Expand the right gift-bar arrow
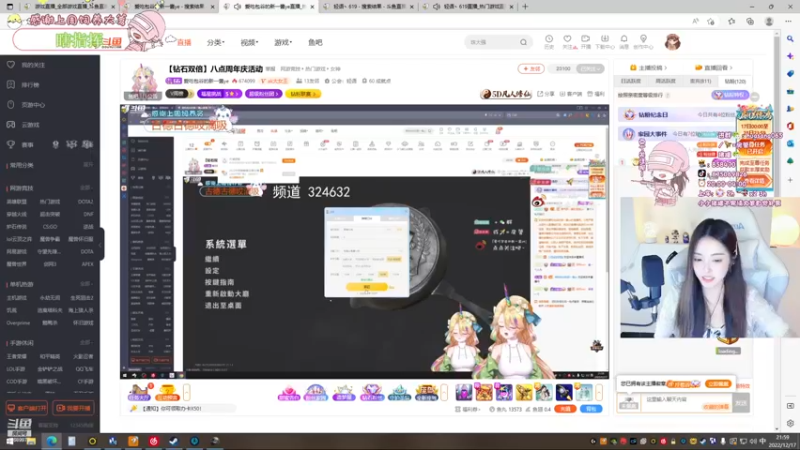This screenshot has width=800, height=450. point(599,392)
